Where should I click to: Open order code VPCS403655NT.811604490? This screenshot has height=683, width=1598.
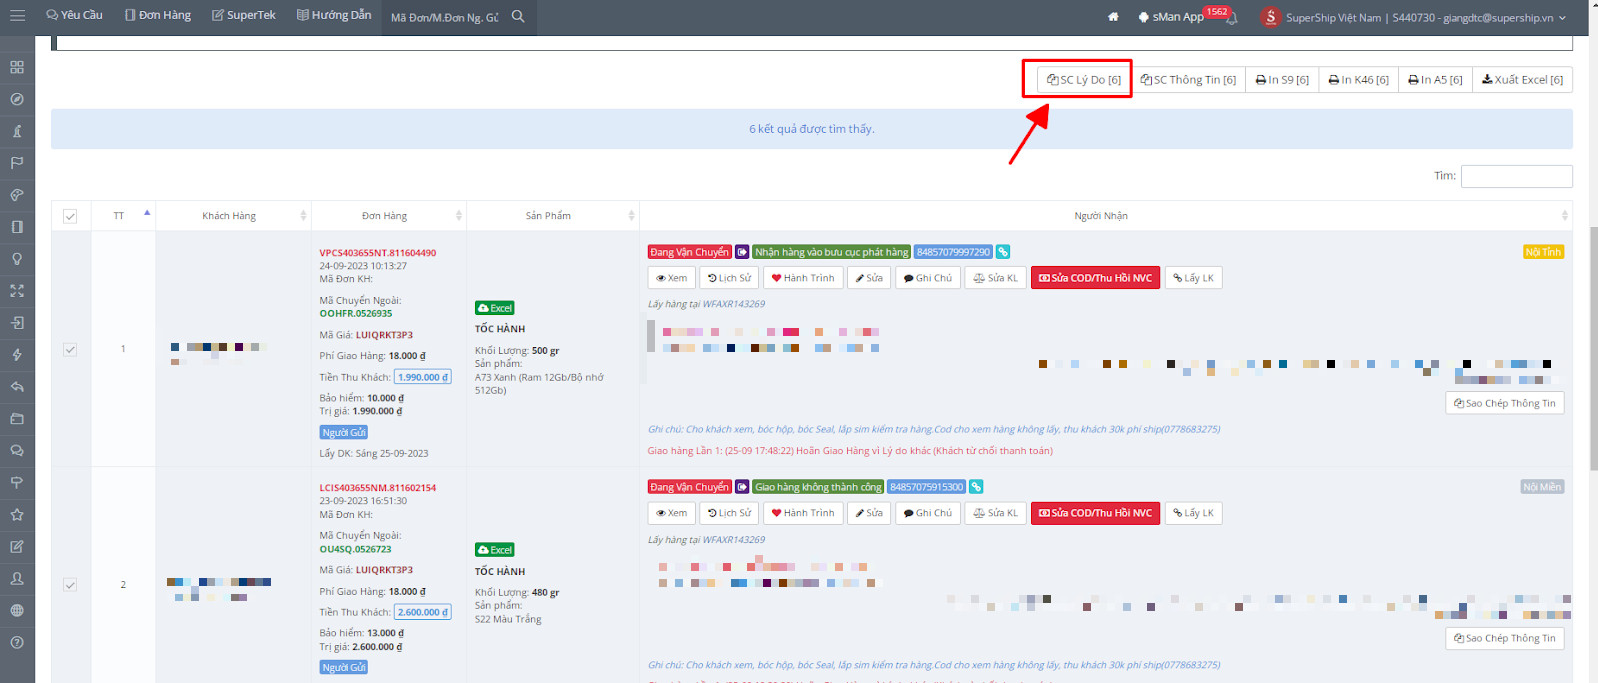coord(378,253)
